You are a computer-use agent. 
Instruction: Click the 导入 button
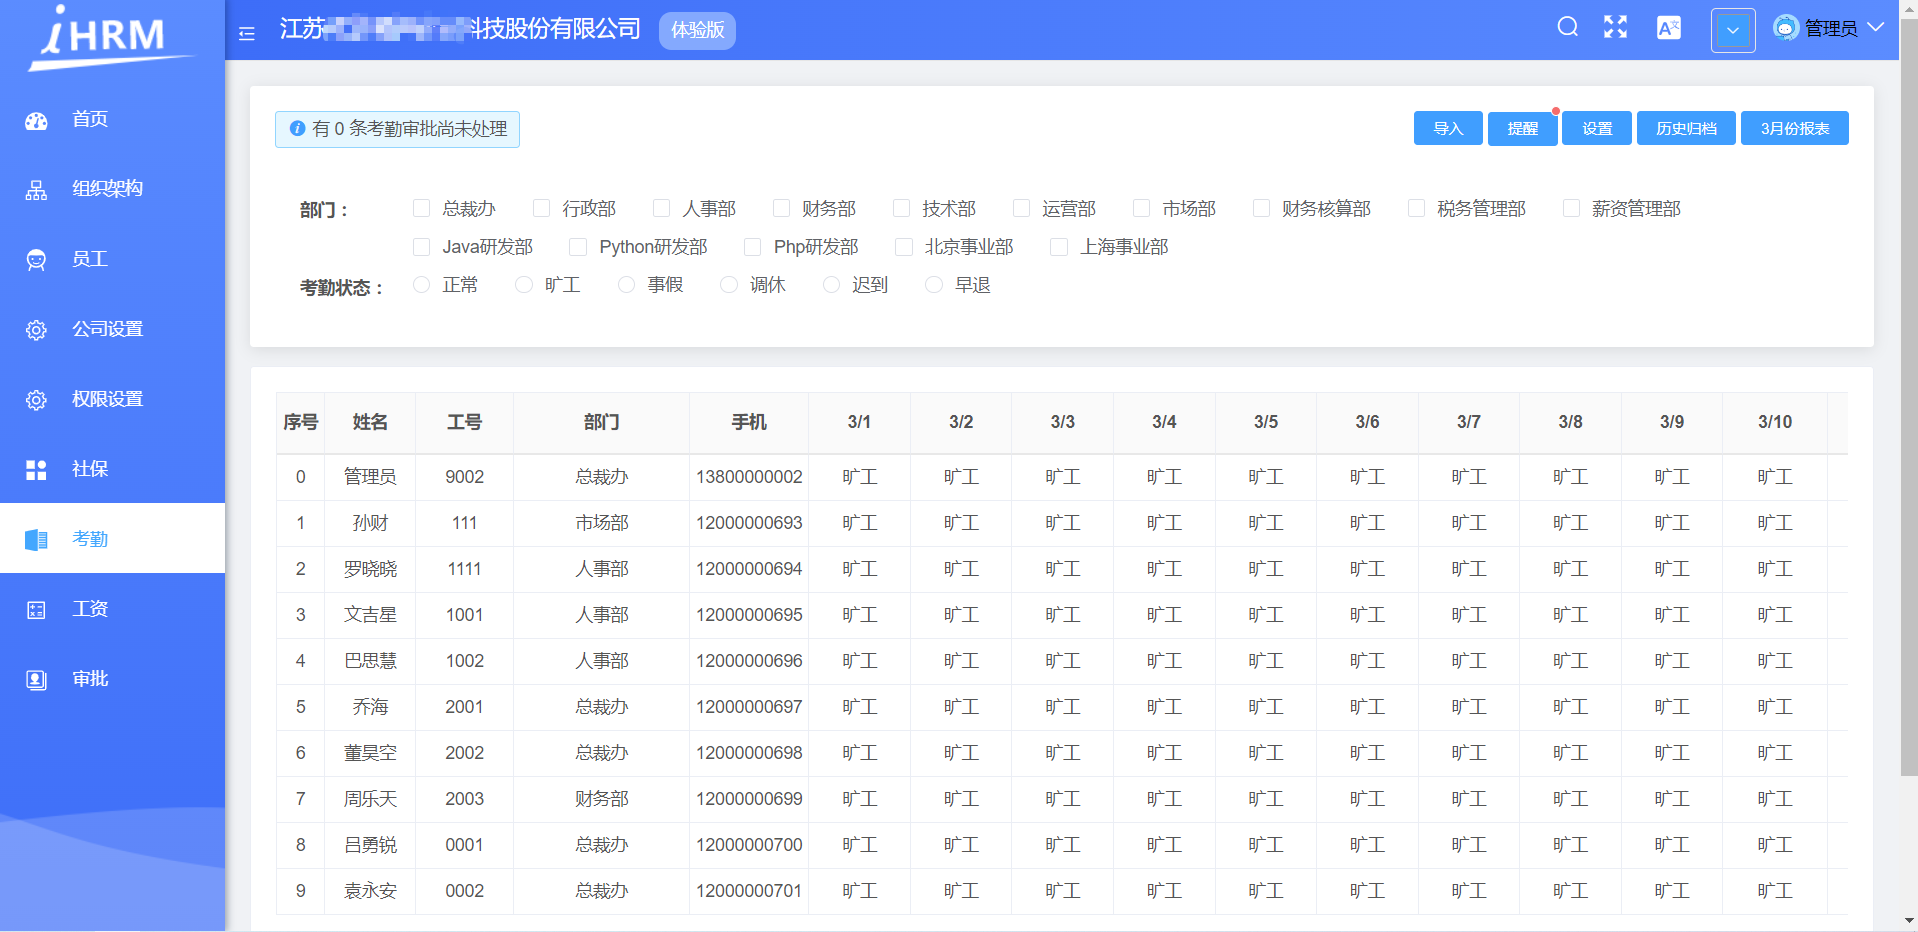click(x=1448, y=128)
